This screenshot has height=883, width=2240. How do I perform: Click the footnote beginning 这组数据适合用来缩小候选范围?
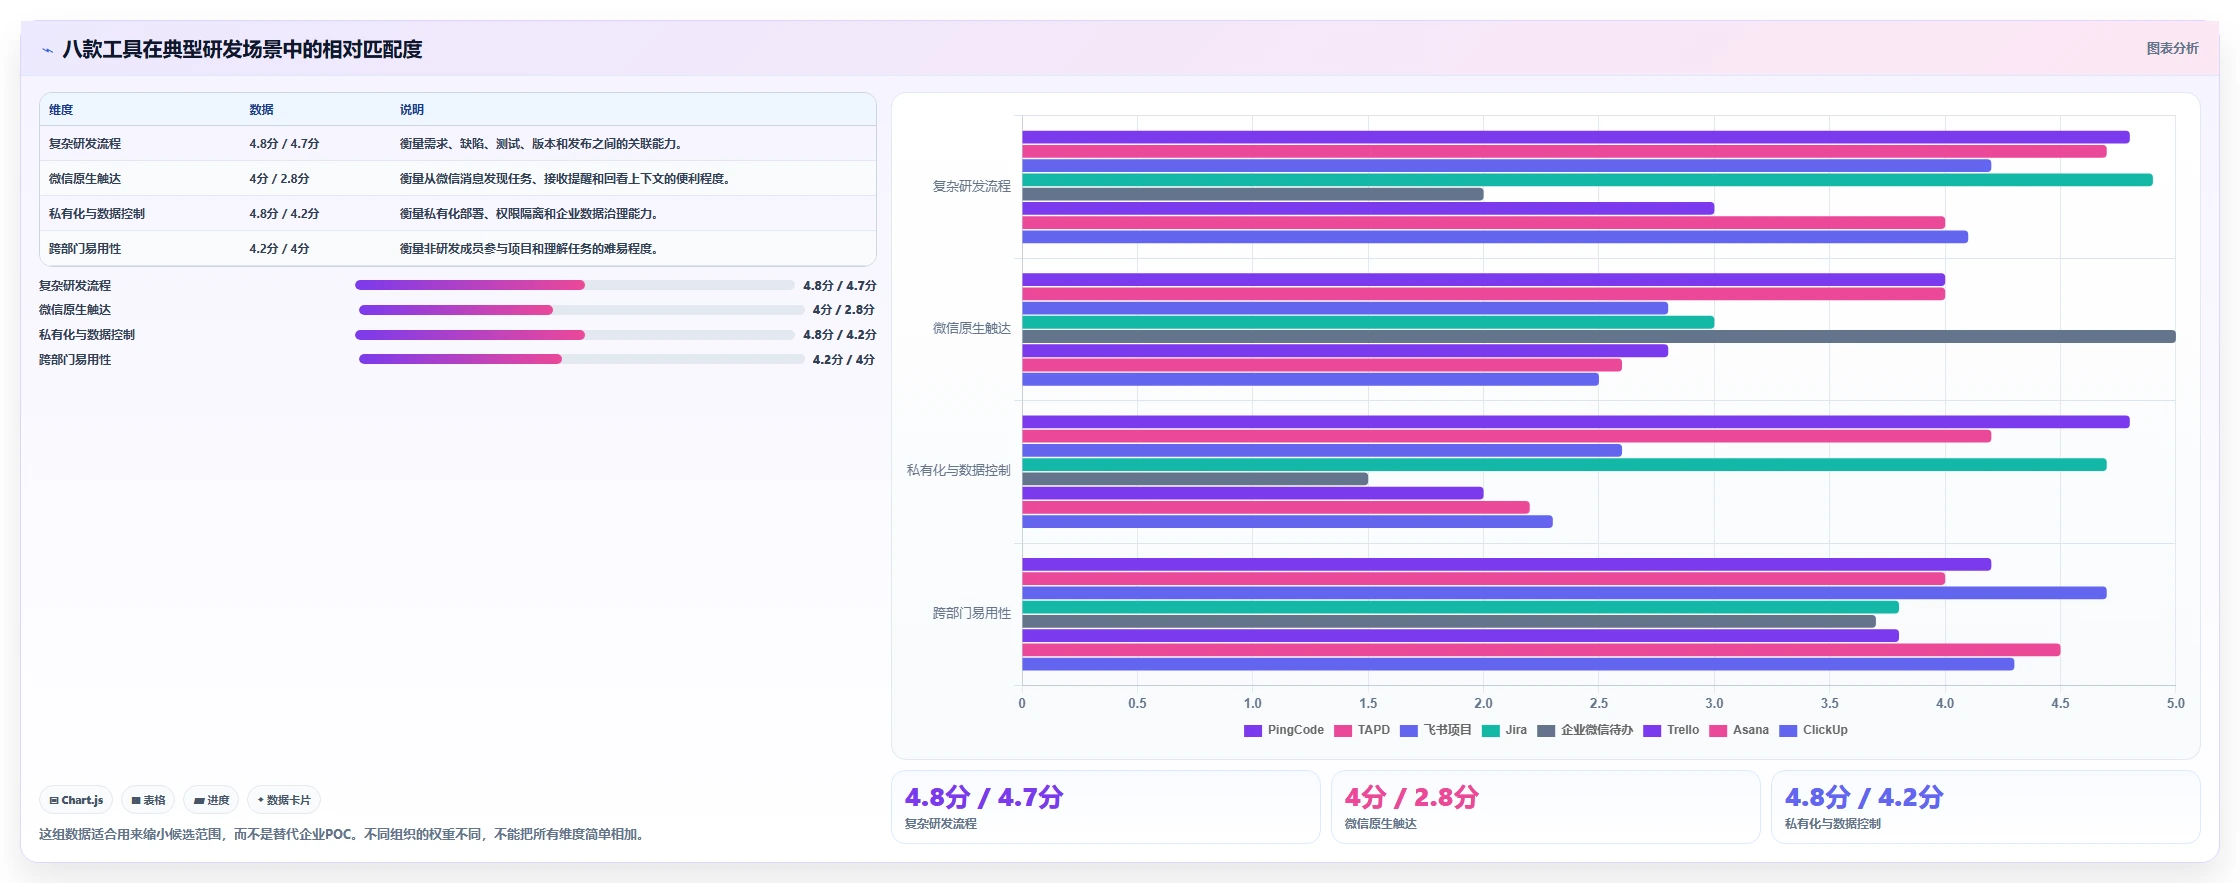[343, 834]
